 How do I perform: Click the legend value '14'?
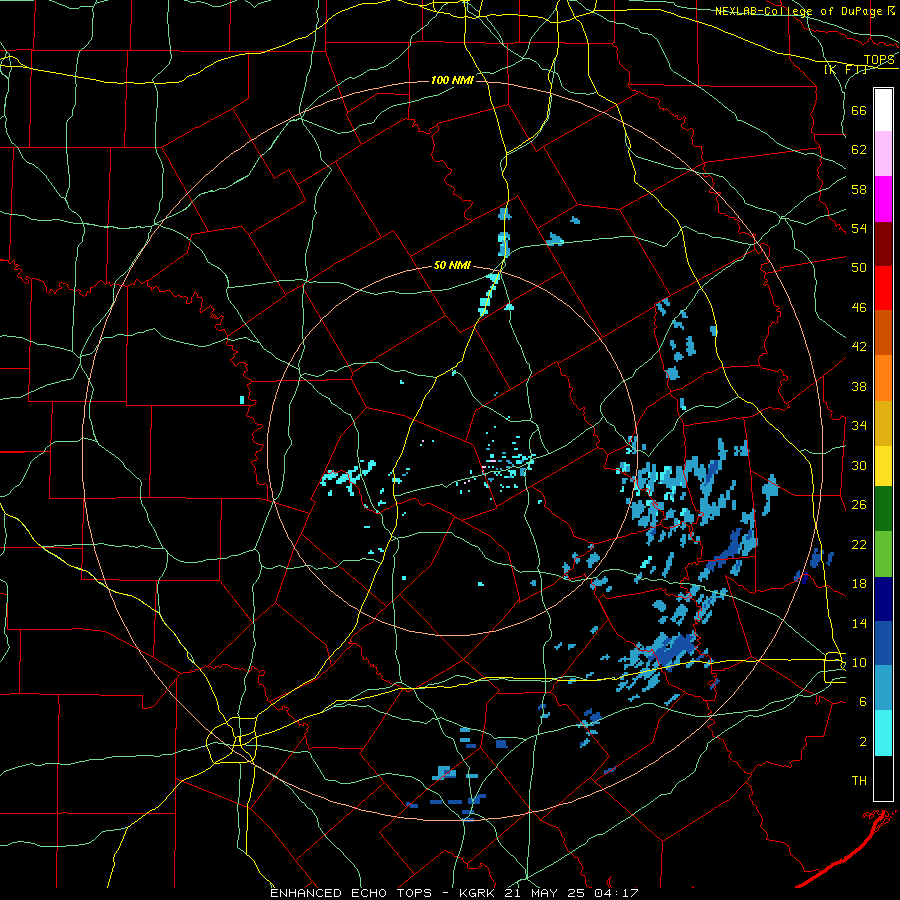859,623
